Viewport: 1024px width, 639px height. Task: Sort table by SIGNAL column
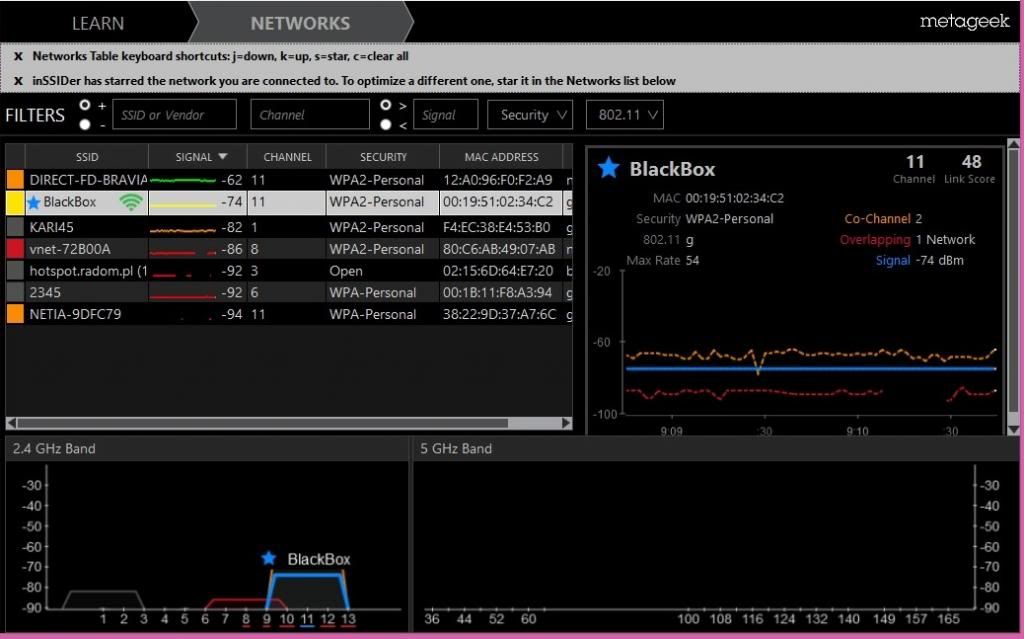pos(193,157)
